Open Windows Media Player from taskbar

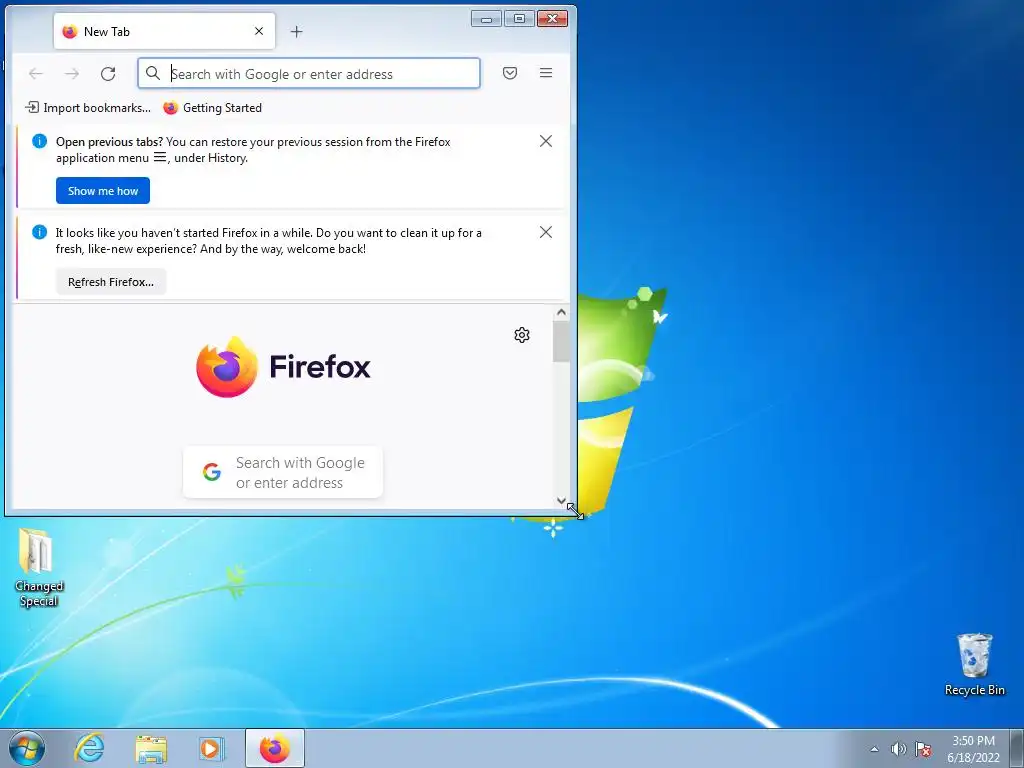point(212,748)
